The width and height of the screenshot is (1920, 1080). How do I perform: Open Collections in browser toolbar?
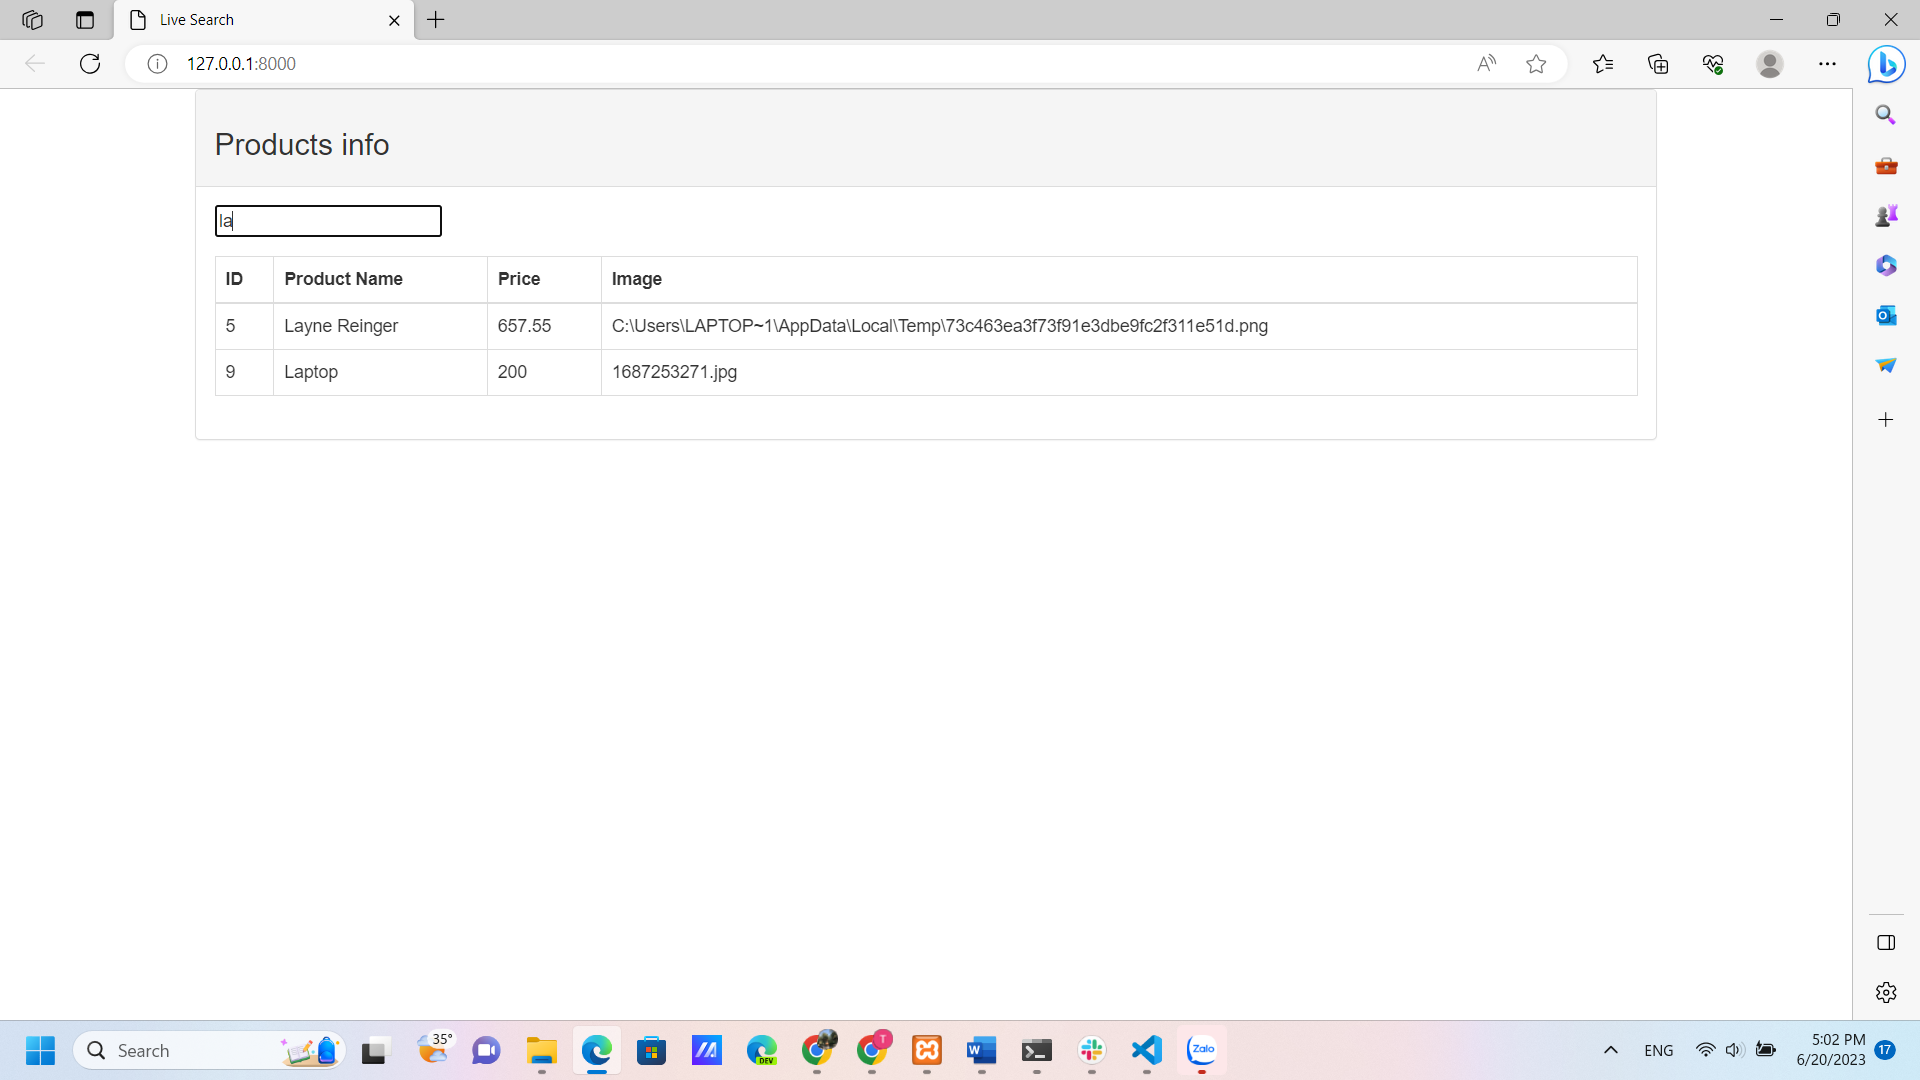tap(1658, 64)
